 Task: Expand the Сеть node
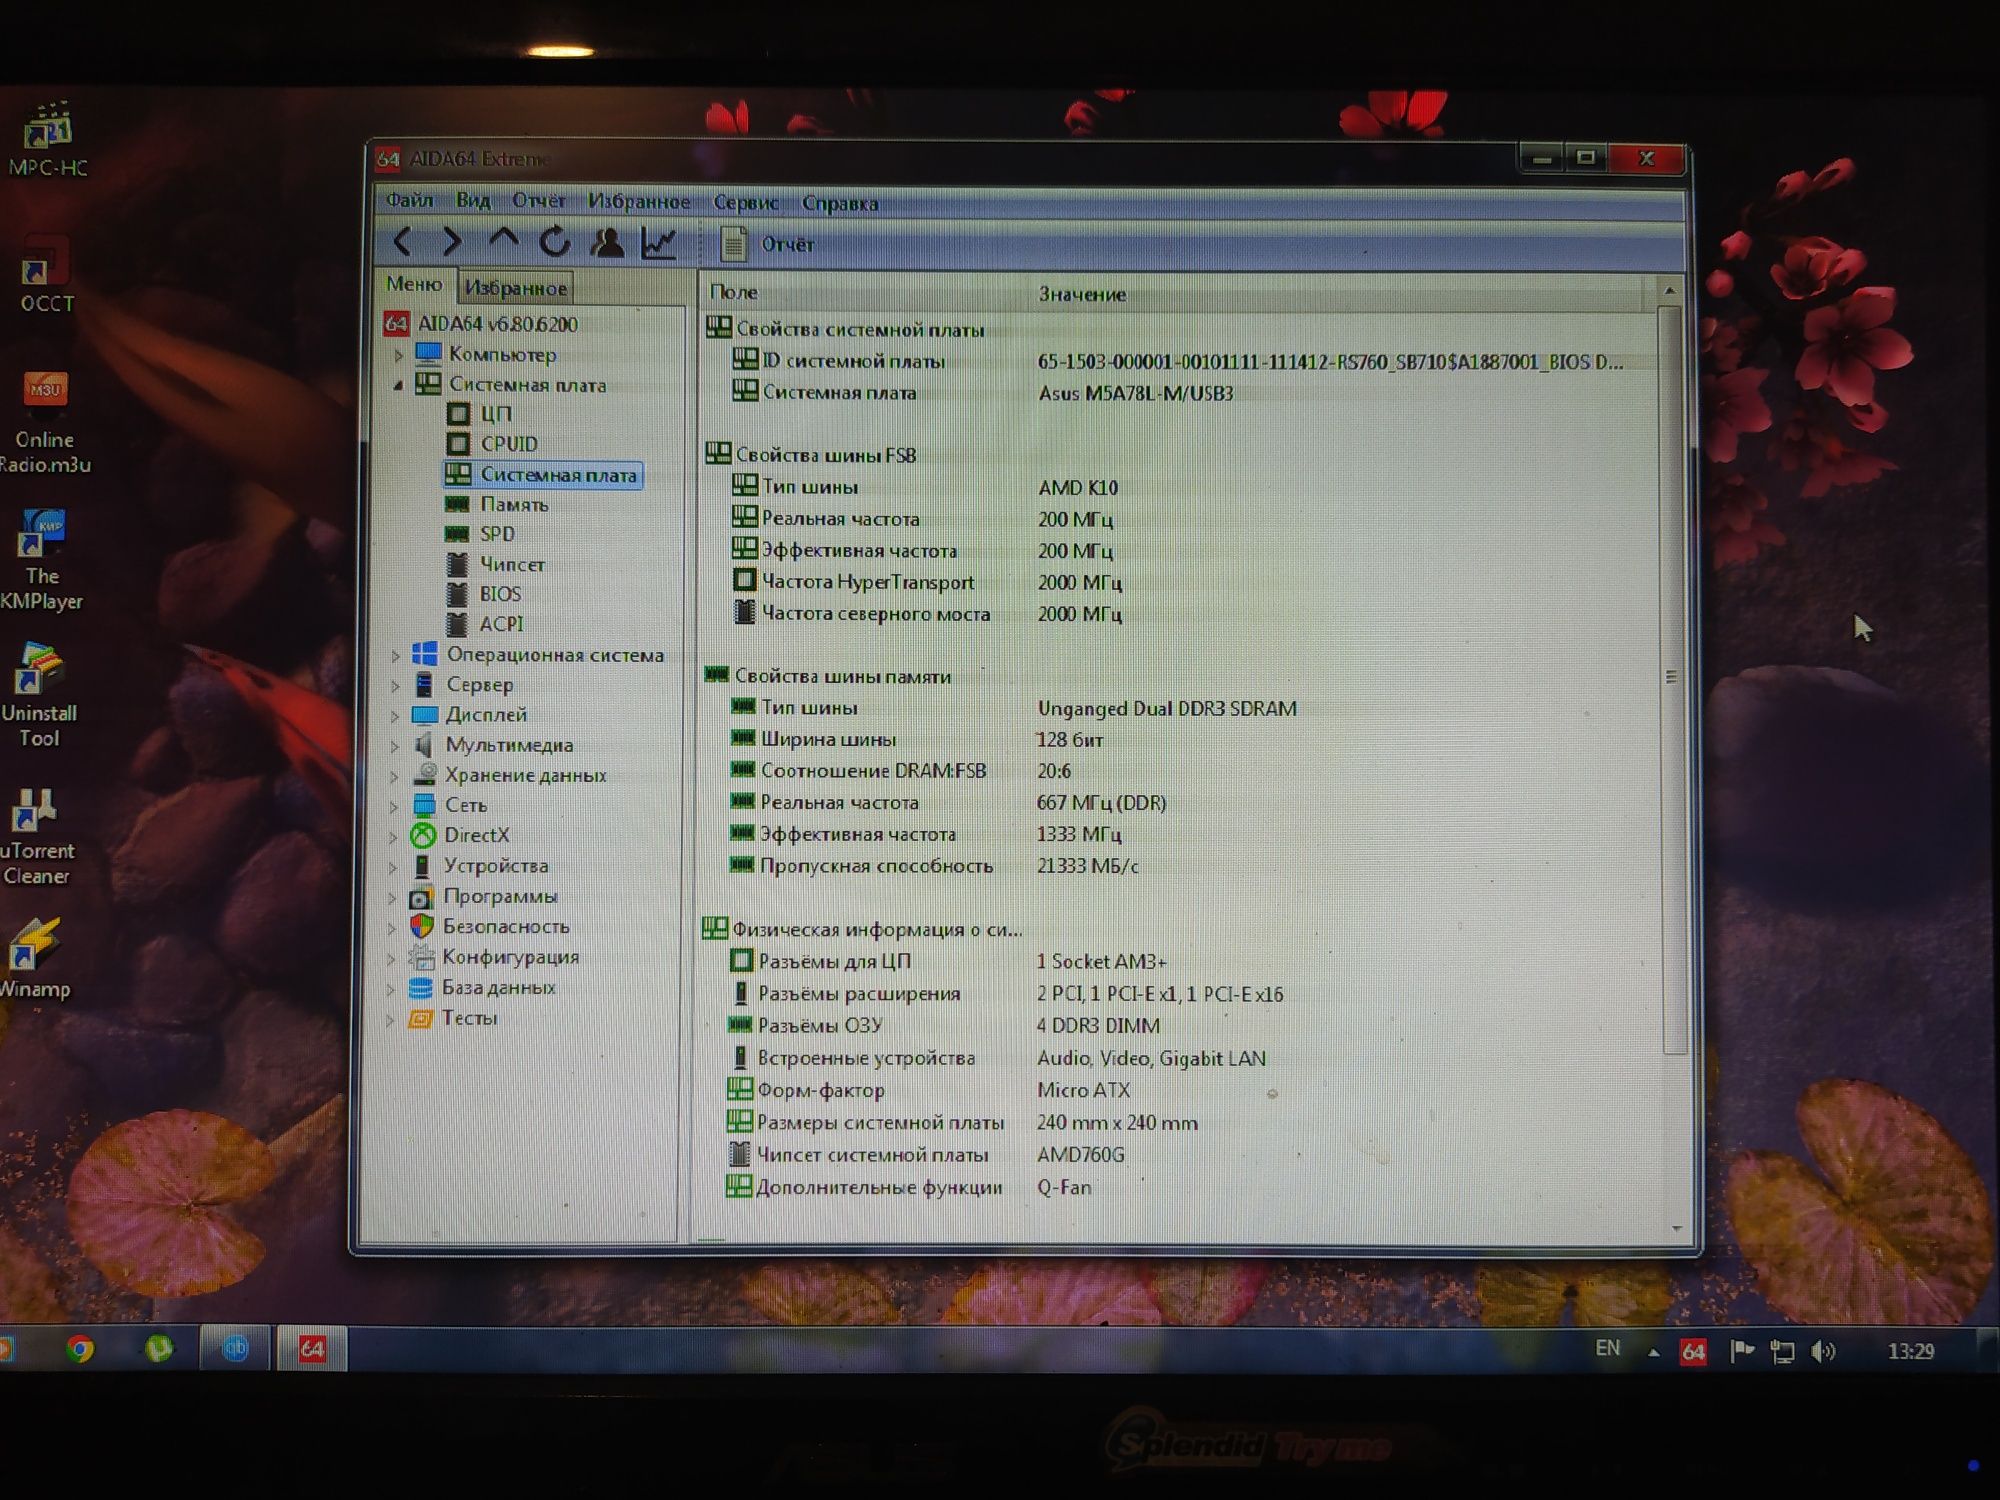pyautogui.click(x=393, y=806)
